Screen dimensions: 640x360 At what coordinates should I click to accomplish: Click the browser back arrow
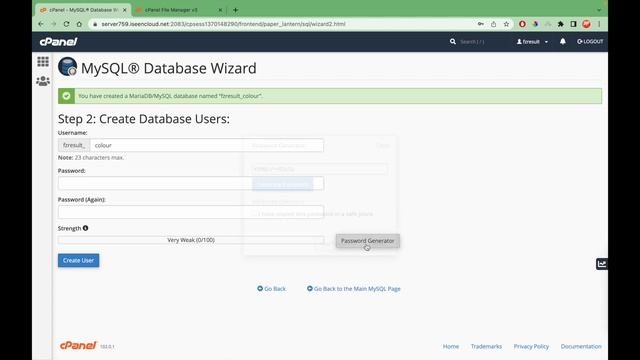41,24
